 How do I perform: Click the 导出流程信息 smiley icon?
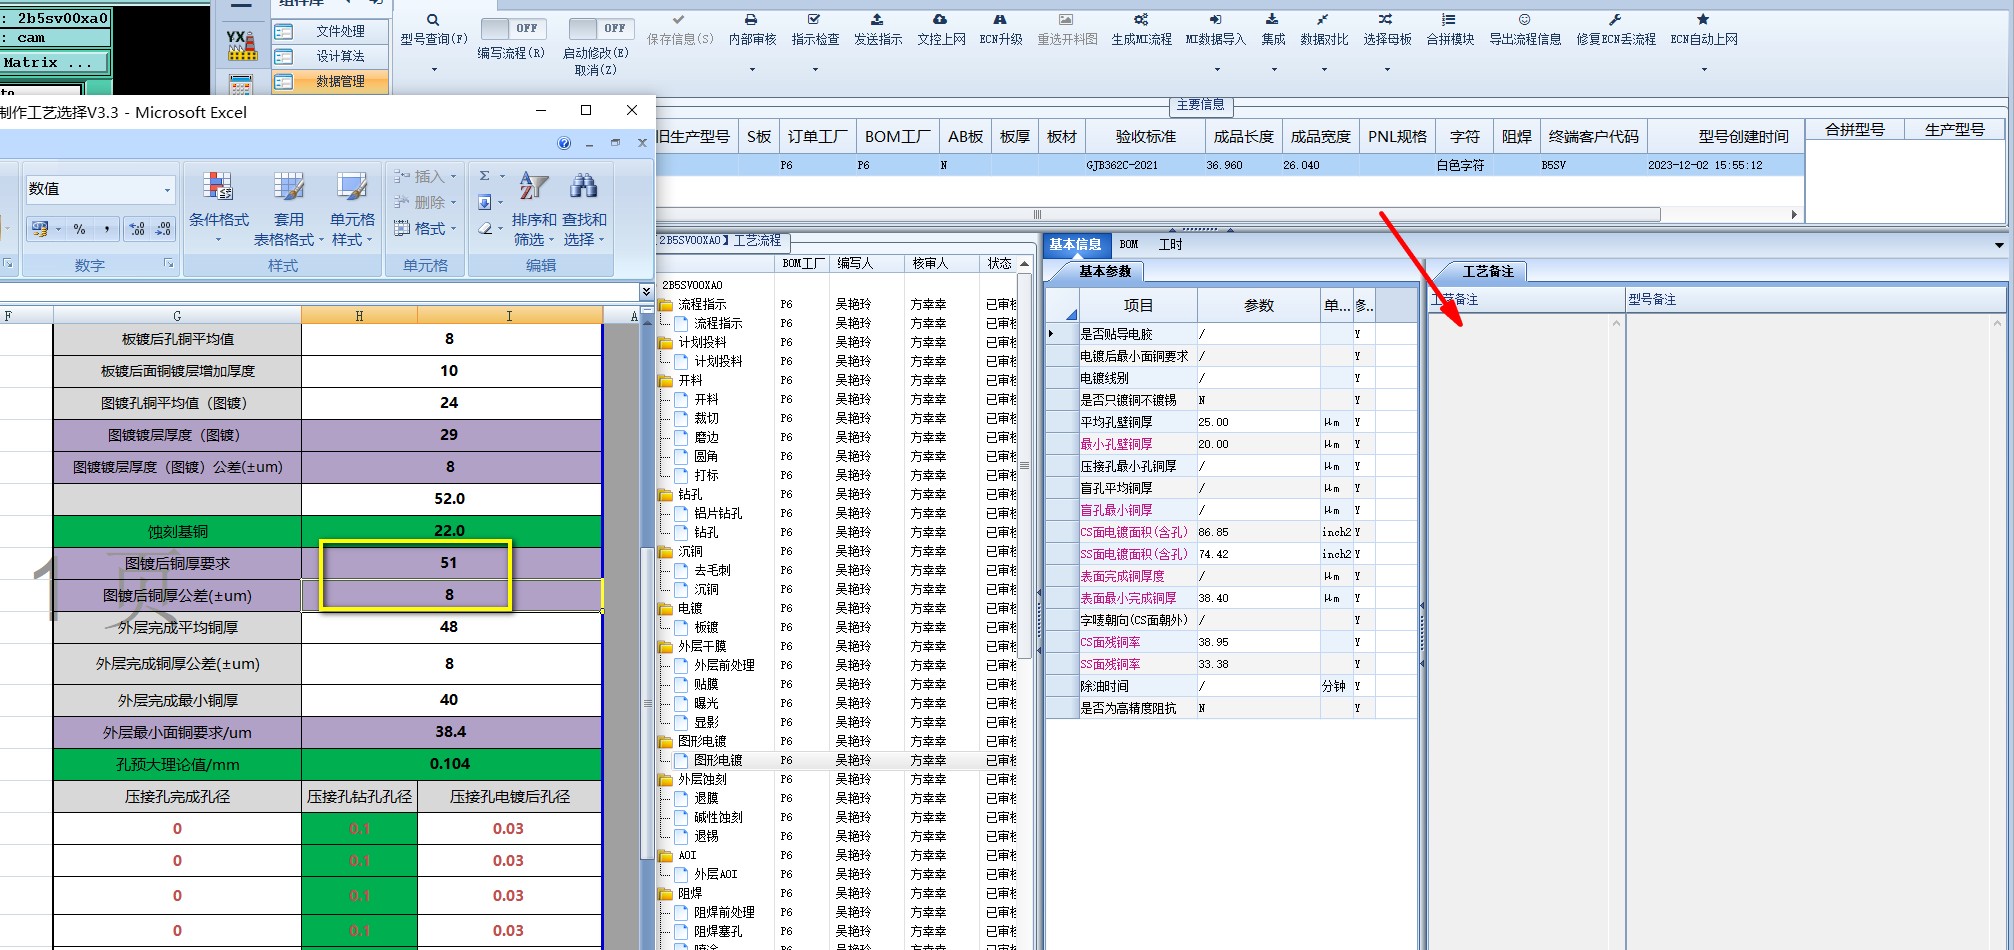(x=1524, y=20)
